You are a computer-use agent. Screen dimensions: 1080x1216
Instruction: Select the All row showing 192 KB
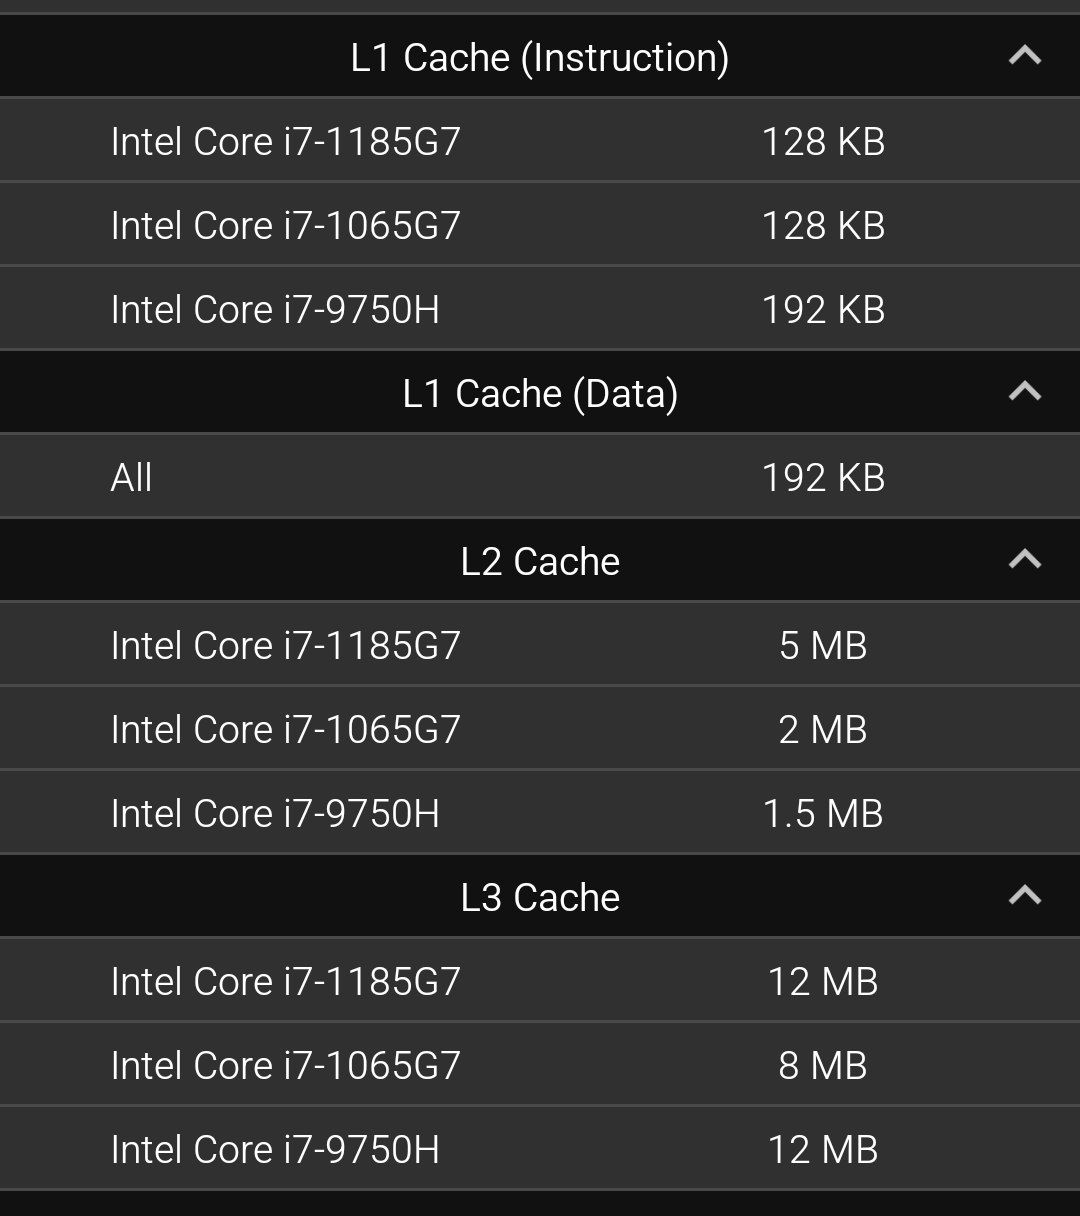(540, 477)
